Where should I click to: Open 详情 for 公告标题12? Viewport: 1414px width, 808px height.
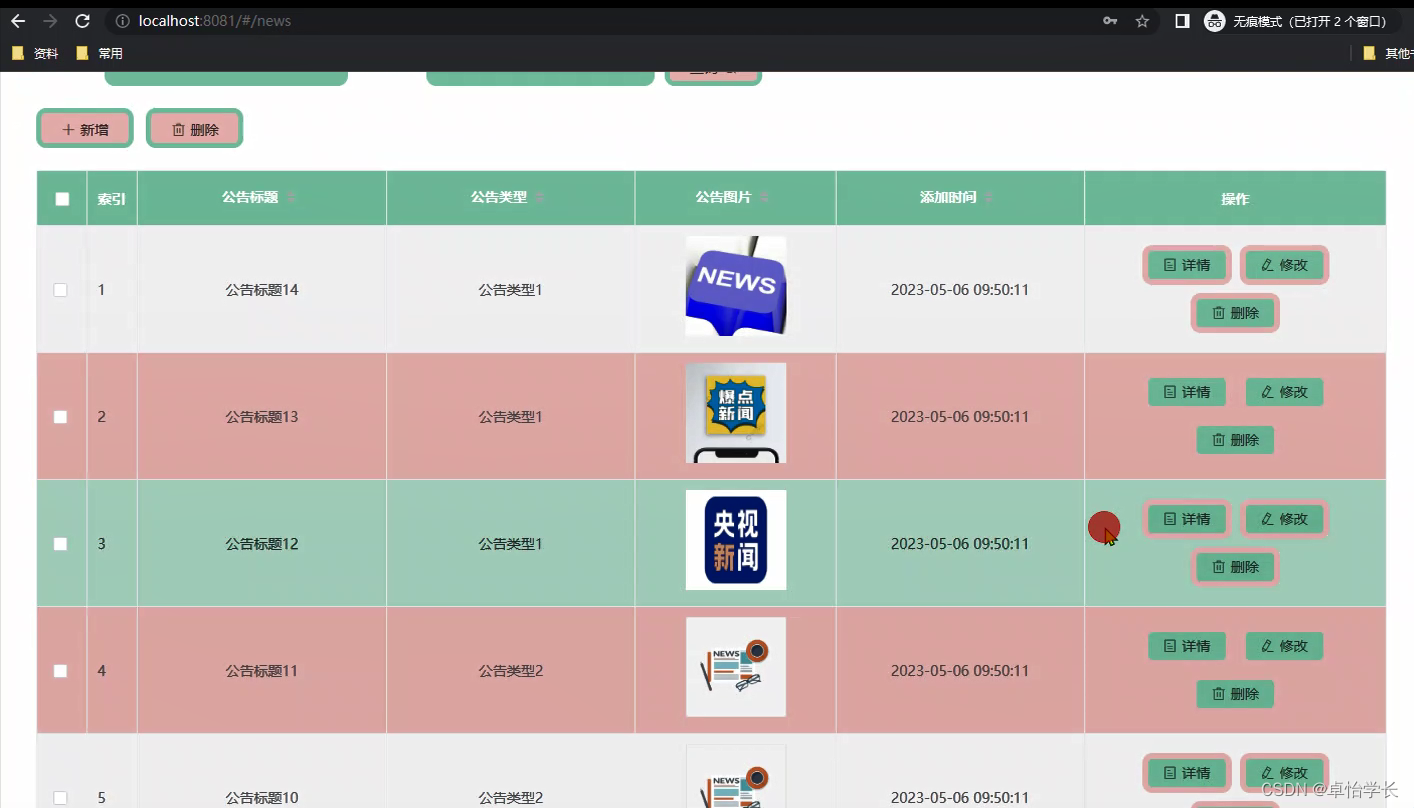coord(1187,519)
